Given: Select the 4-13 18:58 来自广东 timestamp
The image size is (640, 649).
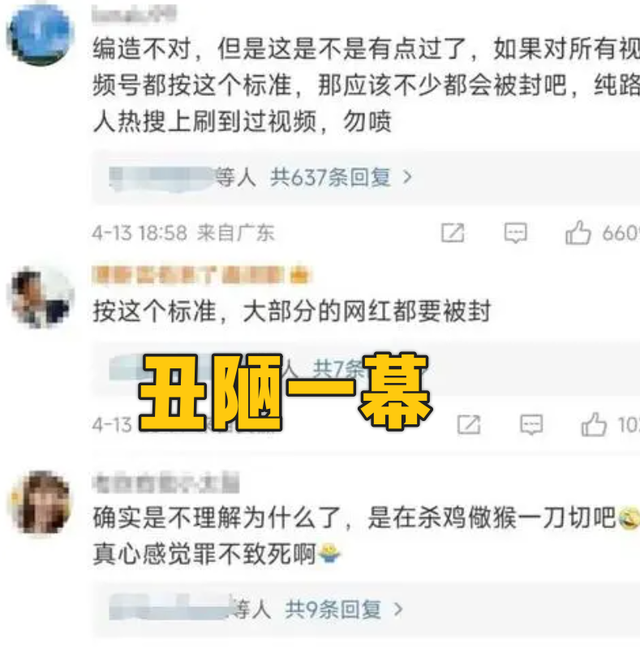Looking at the screenshot, I should 183,233.
